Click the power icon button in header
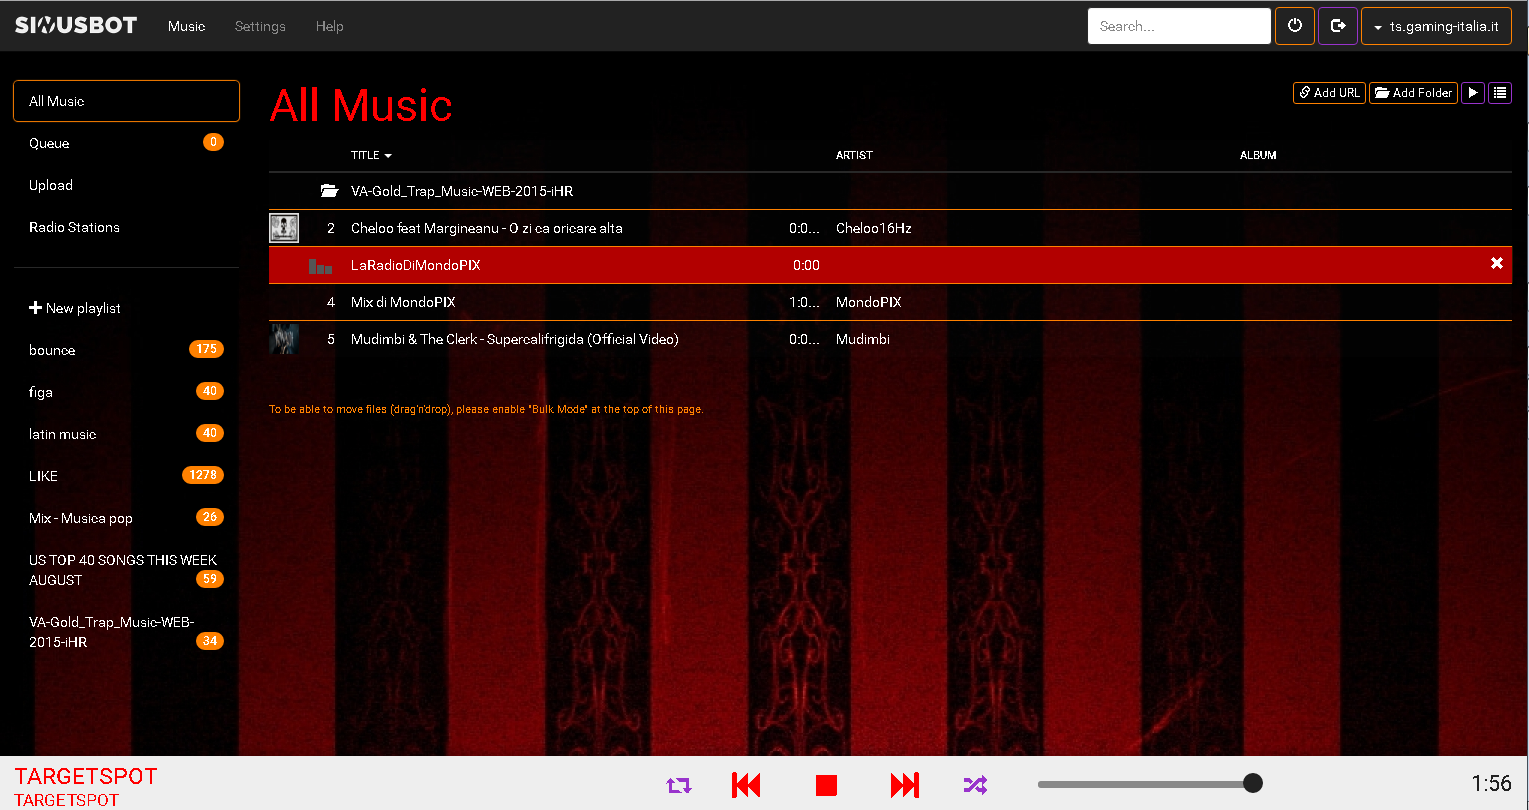Viewport: 1529px width, 810px height. pyautogui.click(x=1294, y=26)
